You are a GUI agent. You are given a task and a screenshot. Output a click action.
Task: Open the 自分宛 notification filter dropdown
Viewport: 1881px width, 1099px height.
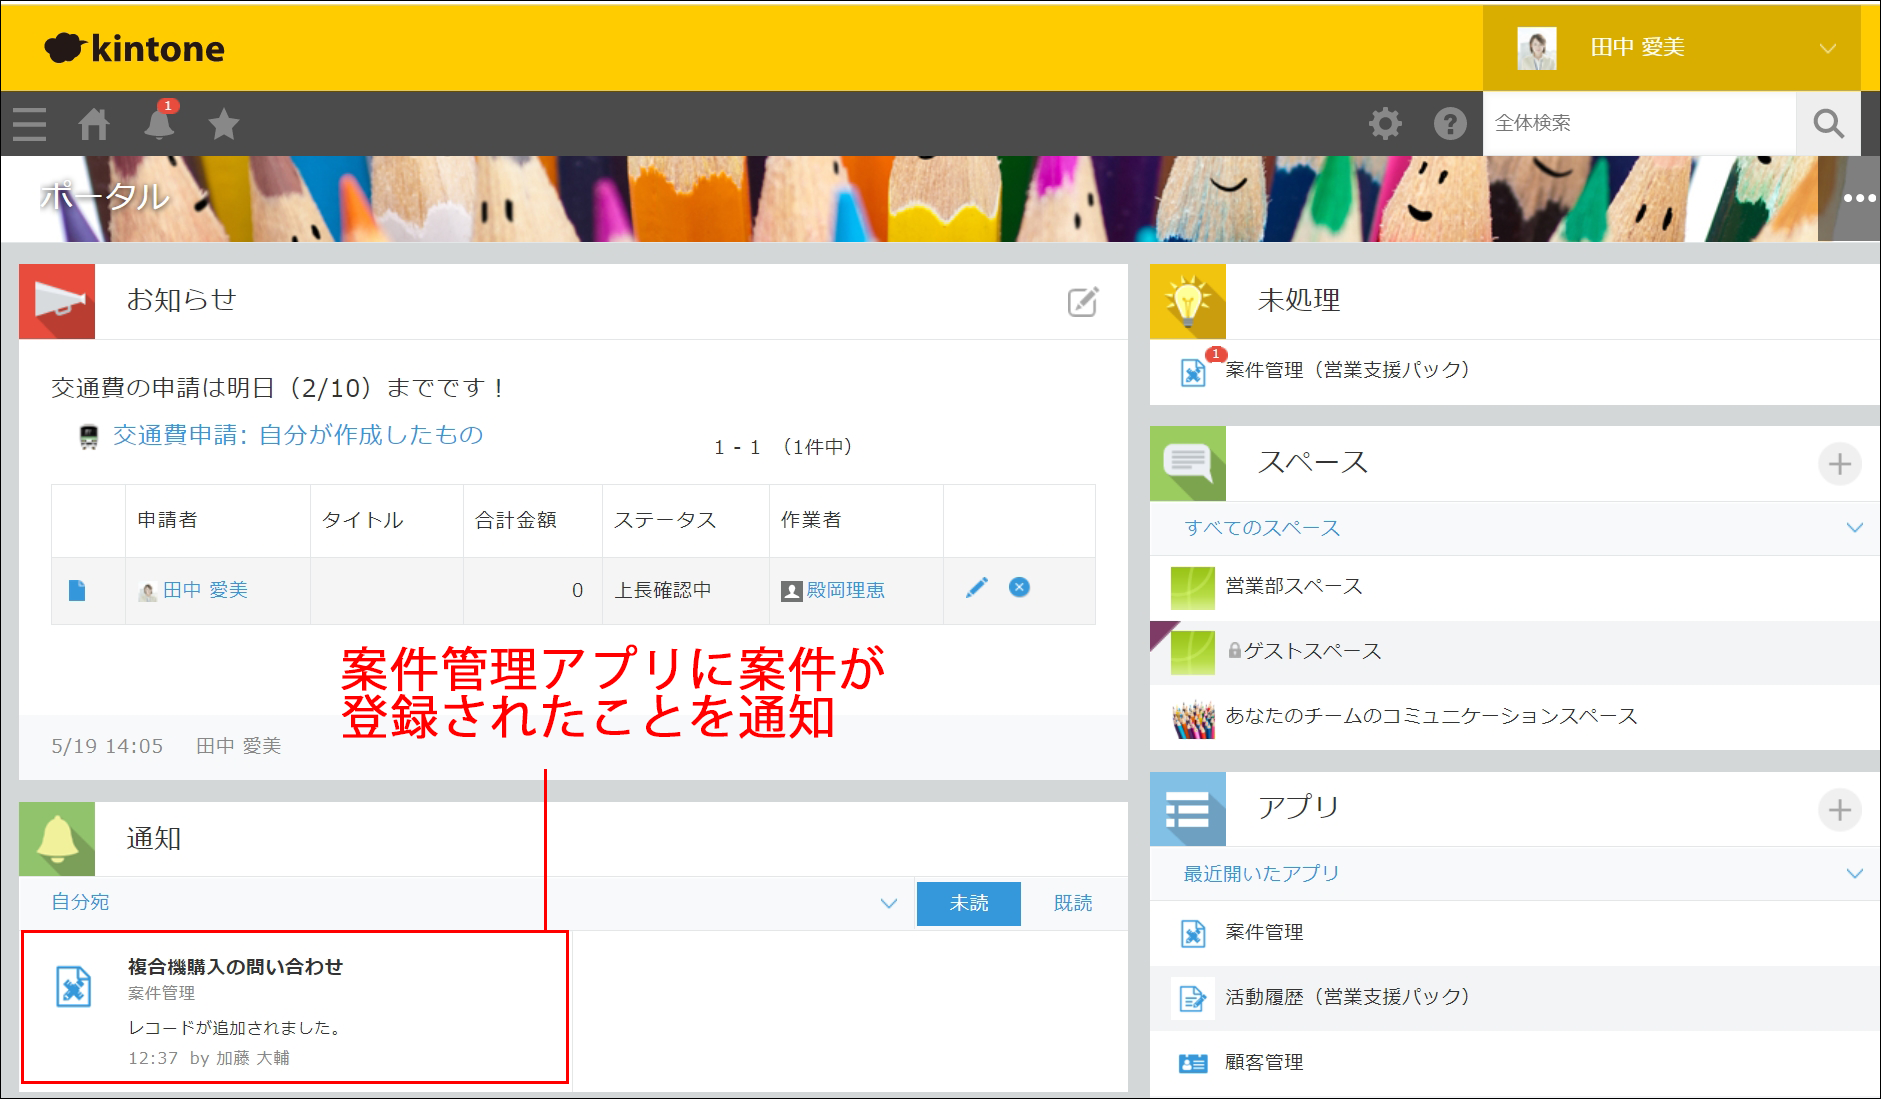click(x=887, y=903)
